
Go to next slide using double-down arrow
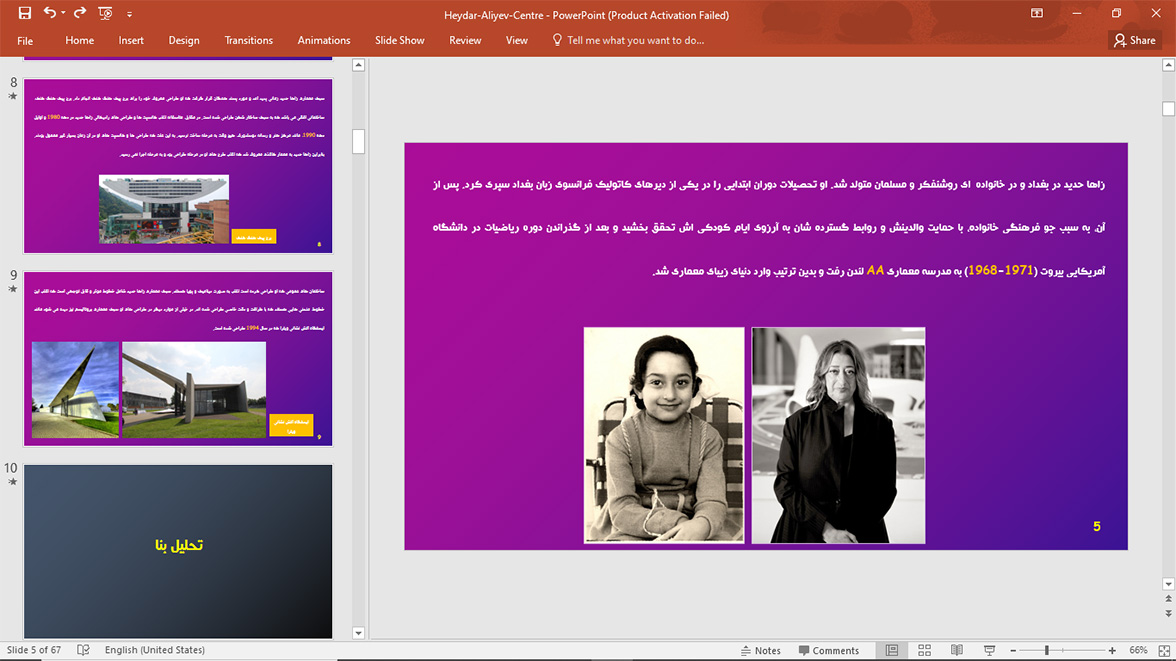(x=1168, y=613)
